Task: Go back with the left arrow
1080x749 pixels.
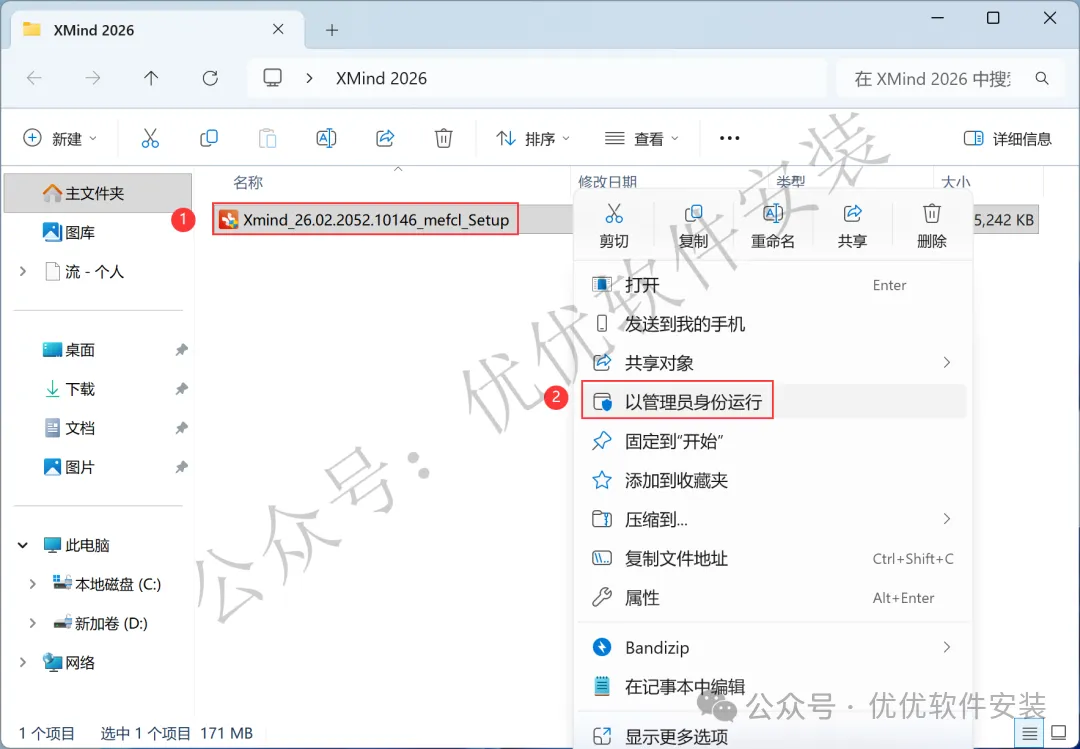Action: pos(34,79)
